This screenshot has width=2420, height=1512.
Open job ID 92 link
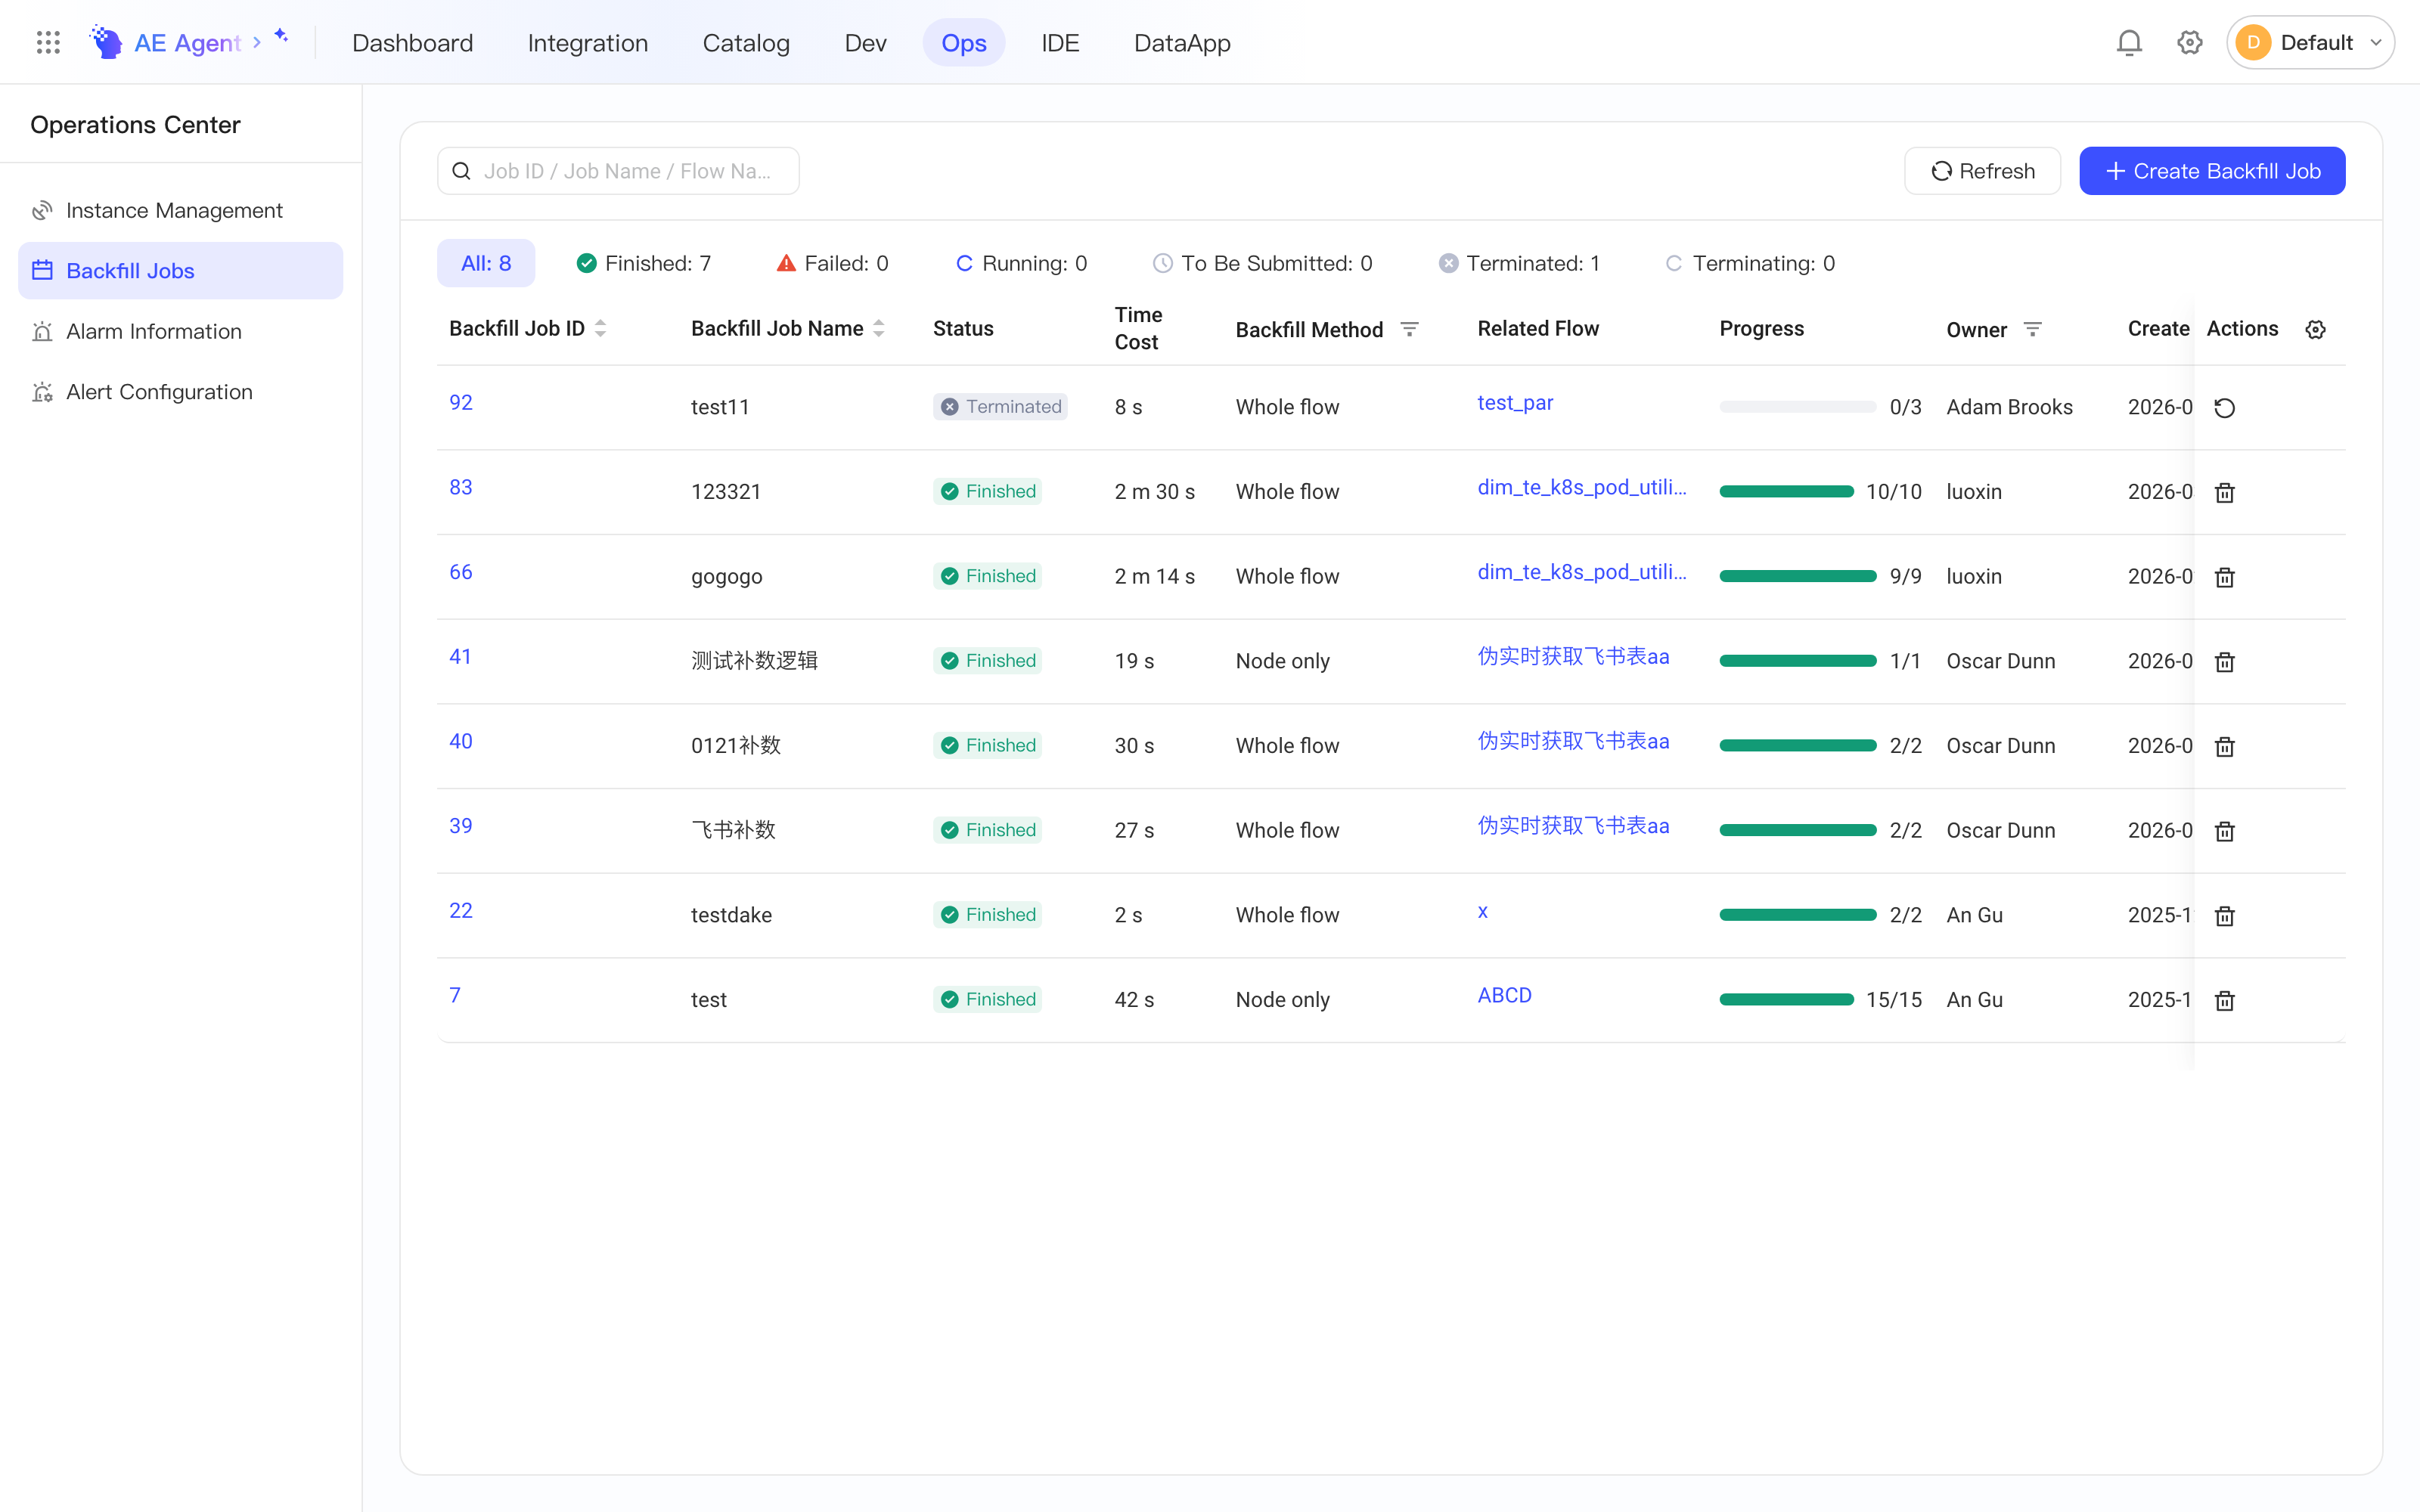pyautogui.click(x=460, y=402)
